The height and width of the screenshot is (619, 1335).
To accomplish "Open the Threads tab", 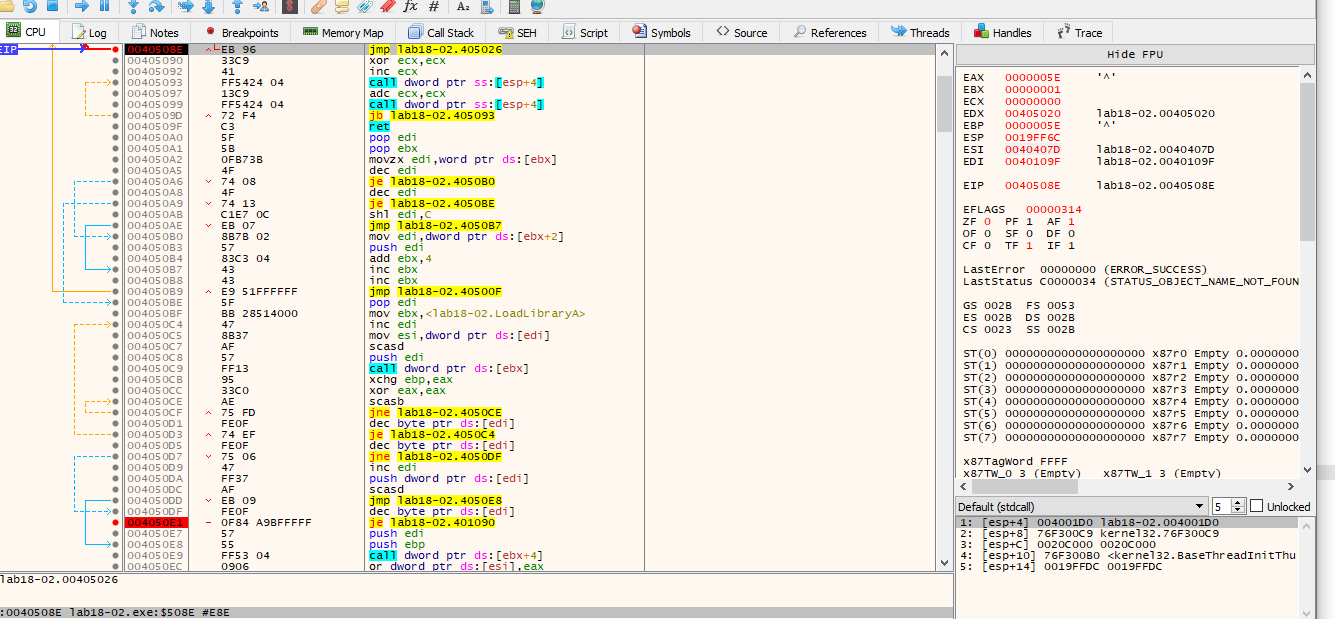I will (x=920, y=32).
